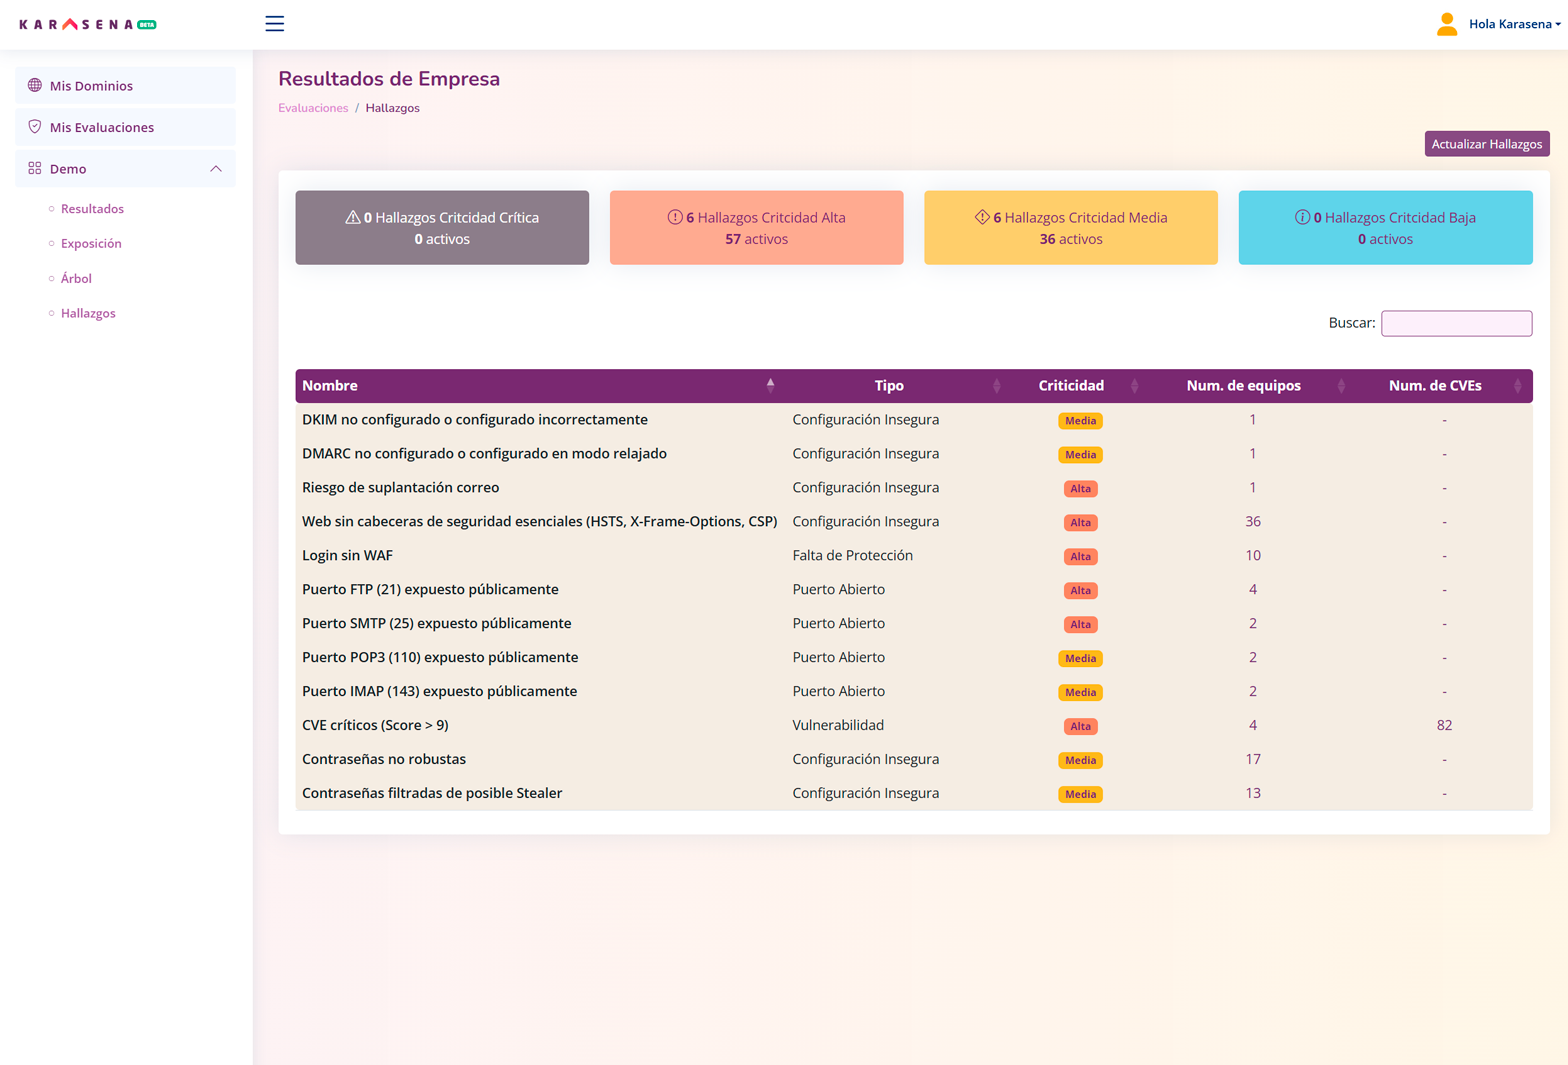1568x1065 pixels.
Task: Select the Hallazgos Criticidad Baja card
Action: (1385, 228)
